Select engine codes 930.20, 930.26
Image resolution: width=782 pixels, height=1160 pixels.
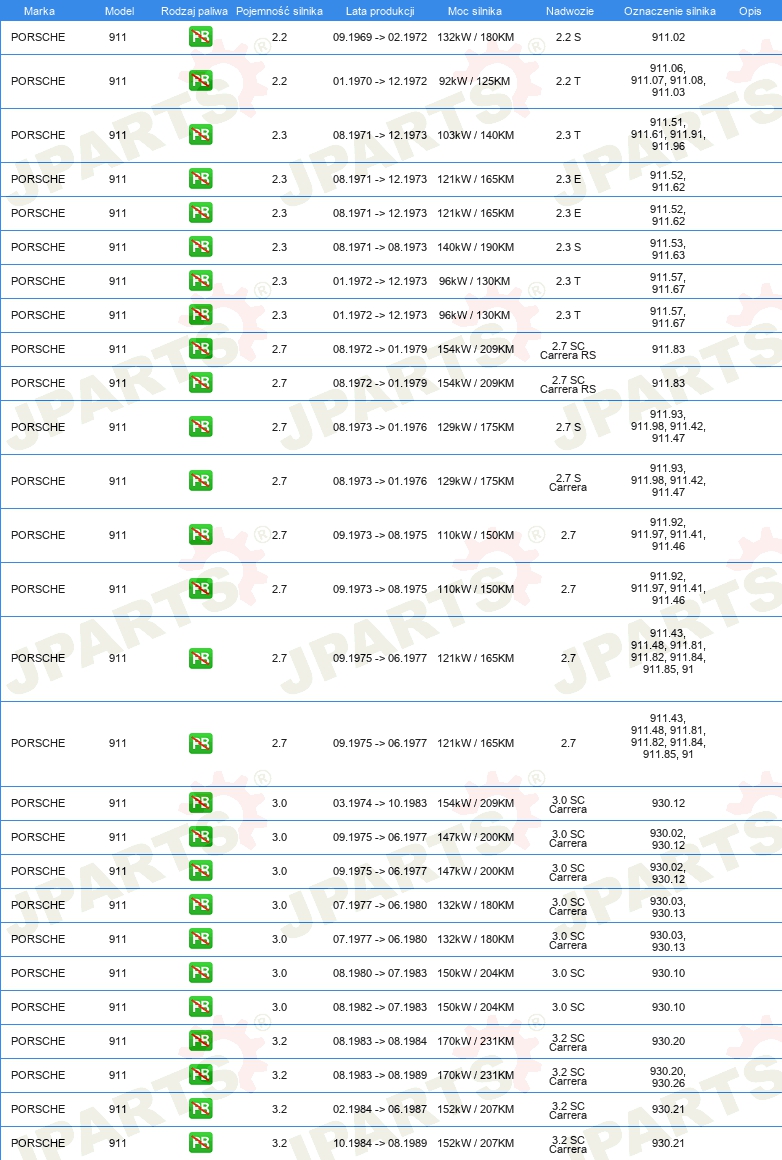pyautogui.click(x=668, y=1076)
